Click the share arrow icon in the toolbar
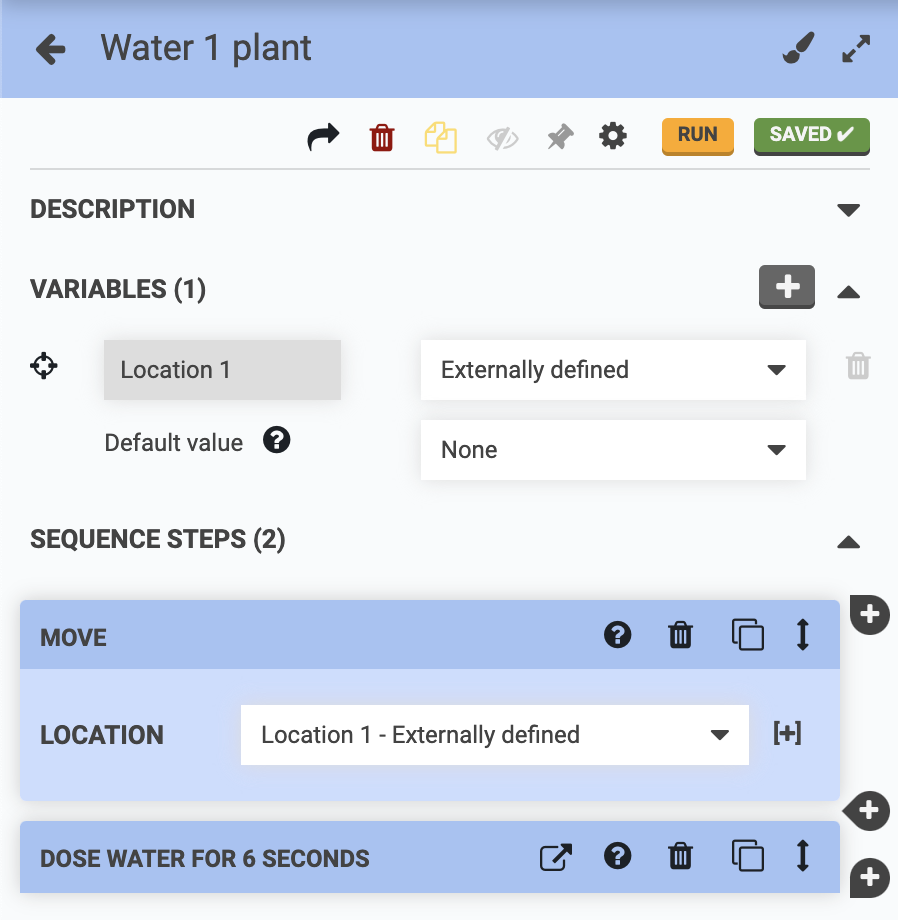The width and height of the screenshot is (898, 920). pos(323,137)
